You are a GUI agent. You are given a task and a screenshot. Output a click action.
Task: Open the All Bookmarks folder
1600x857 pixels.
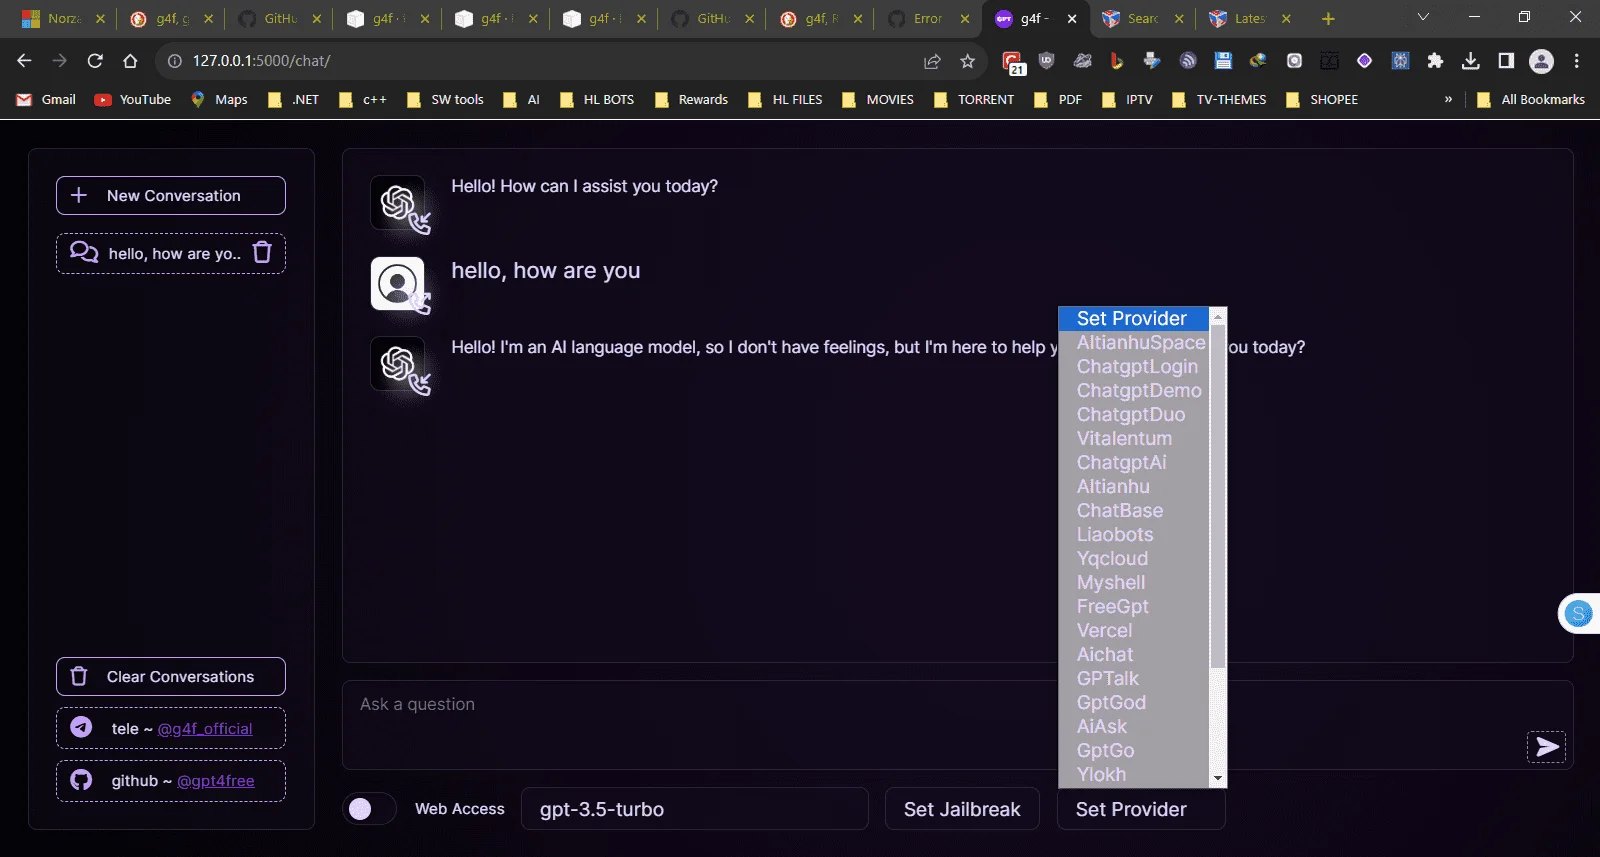[x=1531, y=99]
